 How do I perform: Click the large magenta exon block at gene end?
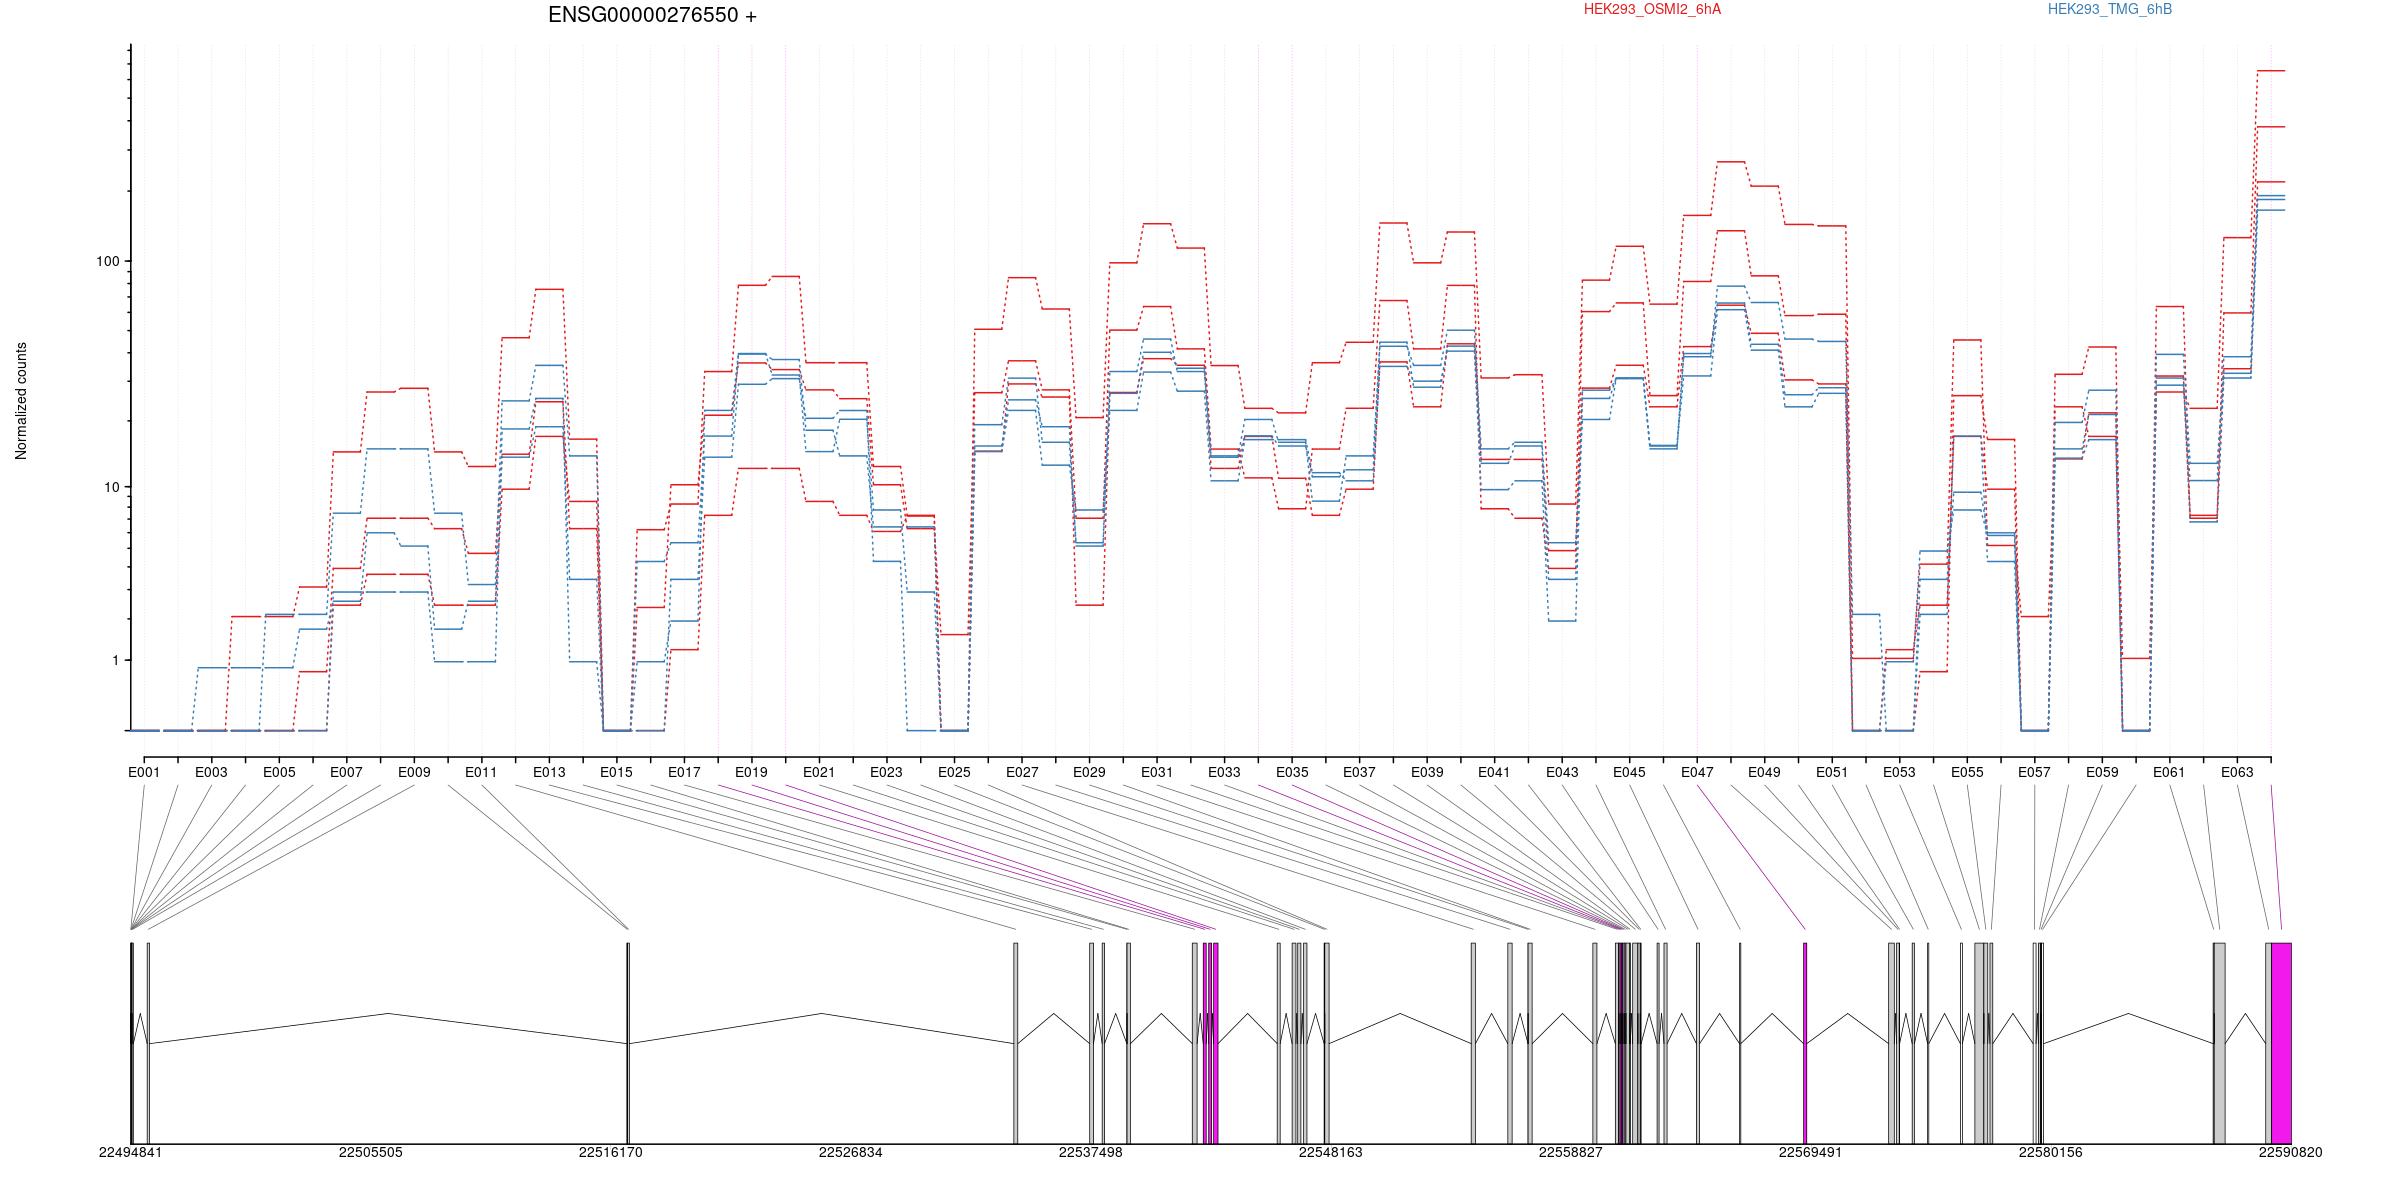(2281, 1043)
